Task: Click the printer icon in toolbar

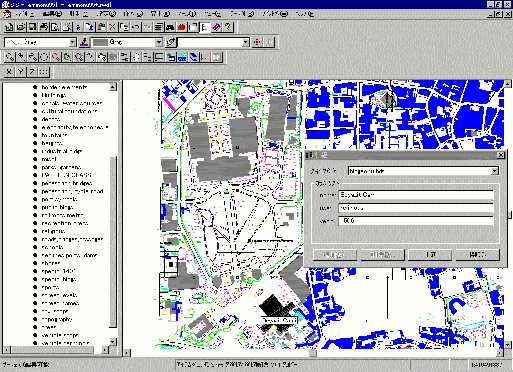Action: point(43,27)
